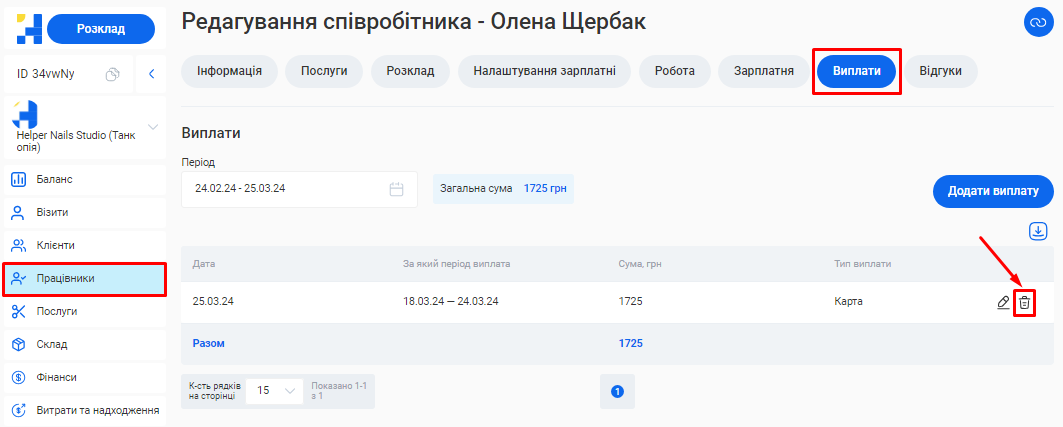Image resolution: width=1063 pixels, height=427 pixels.
Task: Click the Додати виплату button
Action: [993, 191]
